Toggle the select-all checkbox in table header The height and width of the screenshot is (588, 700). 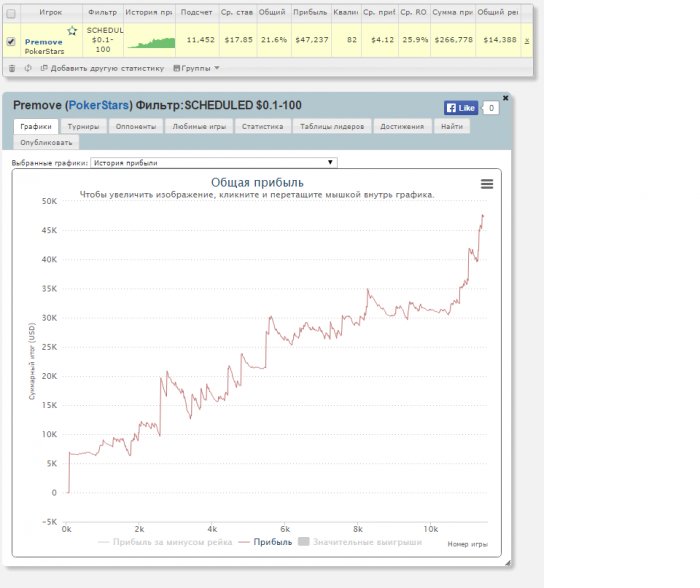tap(11, 14)
